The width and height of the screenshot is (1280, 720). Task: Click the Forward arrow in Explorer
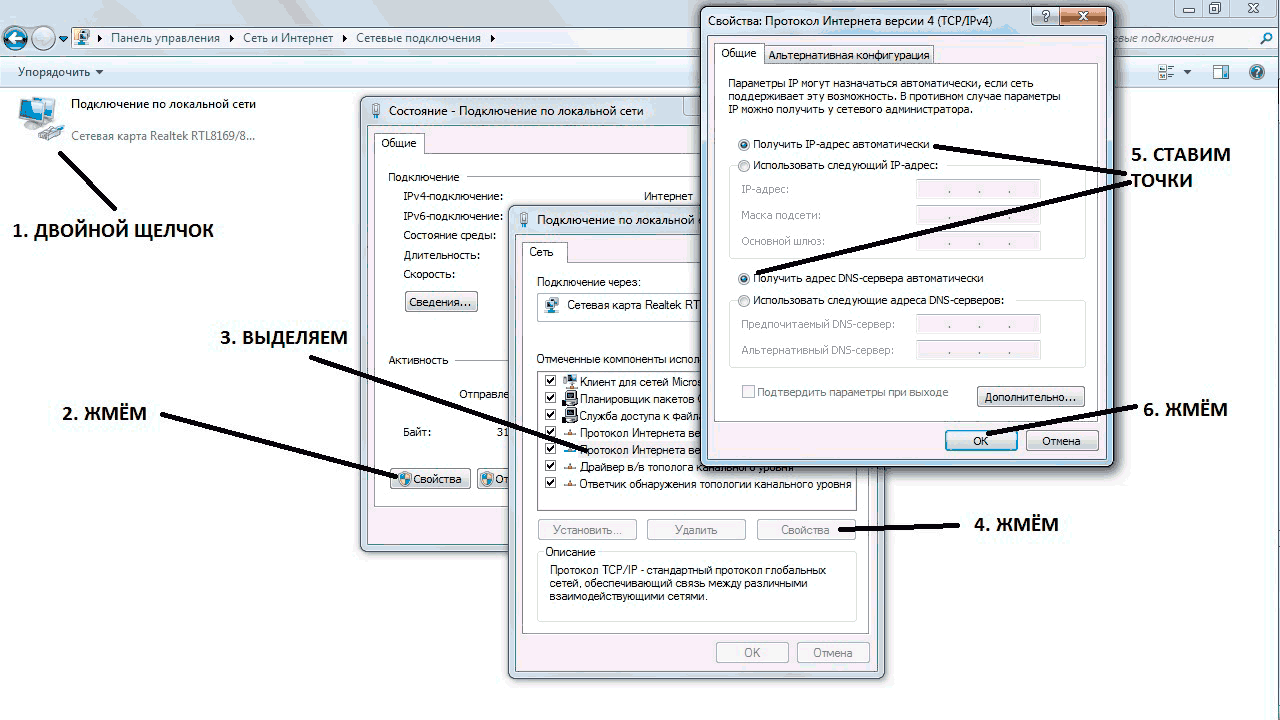43,39
